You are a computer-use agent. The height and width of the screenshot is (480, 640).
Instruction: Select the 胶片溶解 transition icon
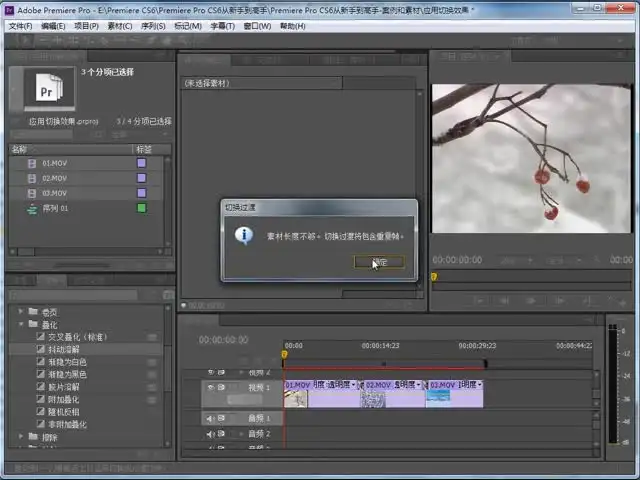(x=40, y=387)
